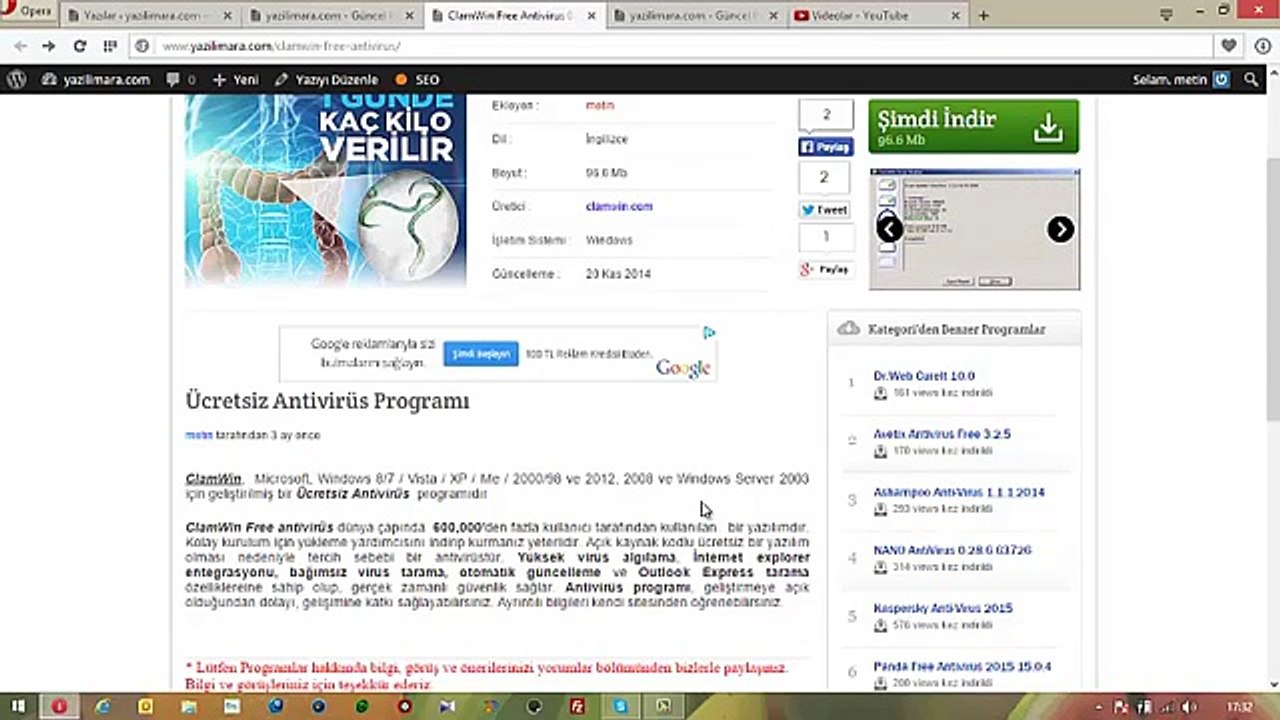Open the admin bar search icon
The width and height of the screenshot is (1280, 720).
click(1252, 80)
